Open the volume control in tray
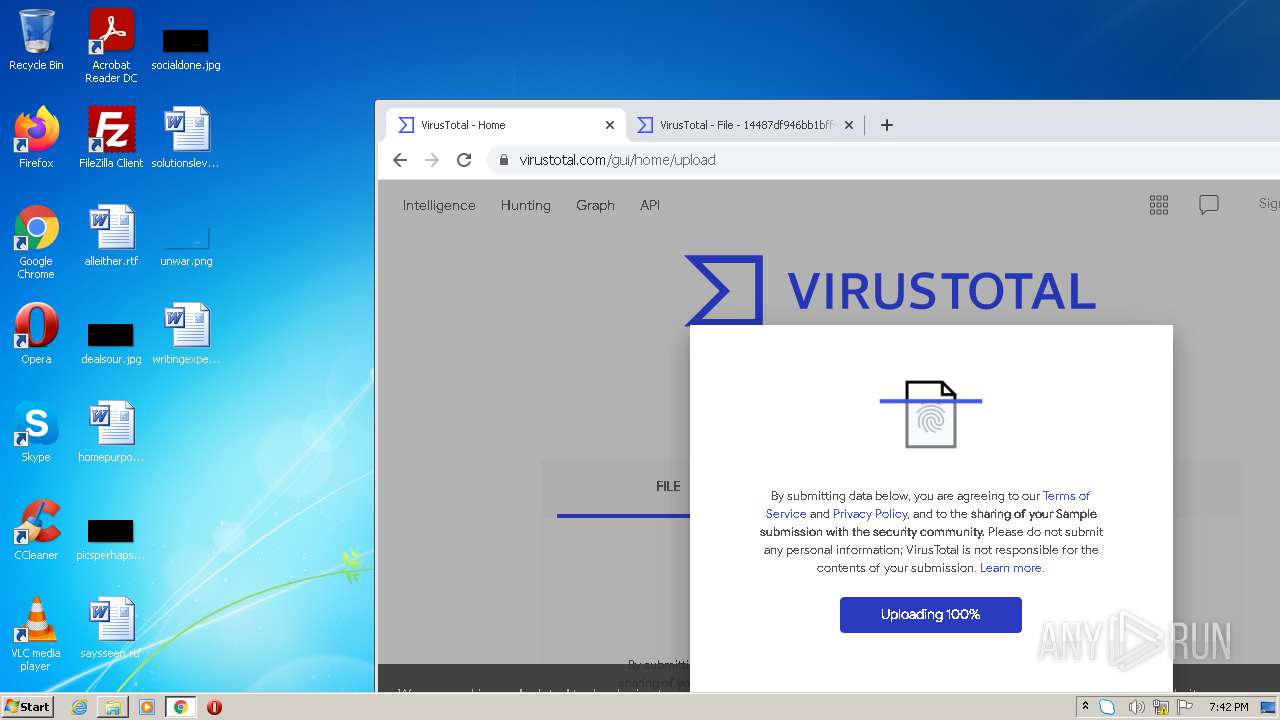This screenshot has width=1280, height=720. tap(1136, 707)
